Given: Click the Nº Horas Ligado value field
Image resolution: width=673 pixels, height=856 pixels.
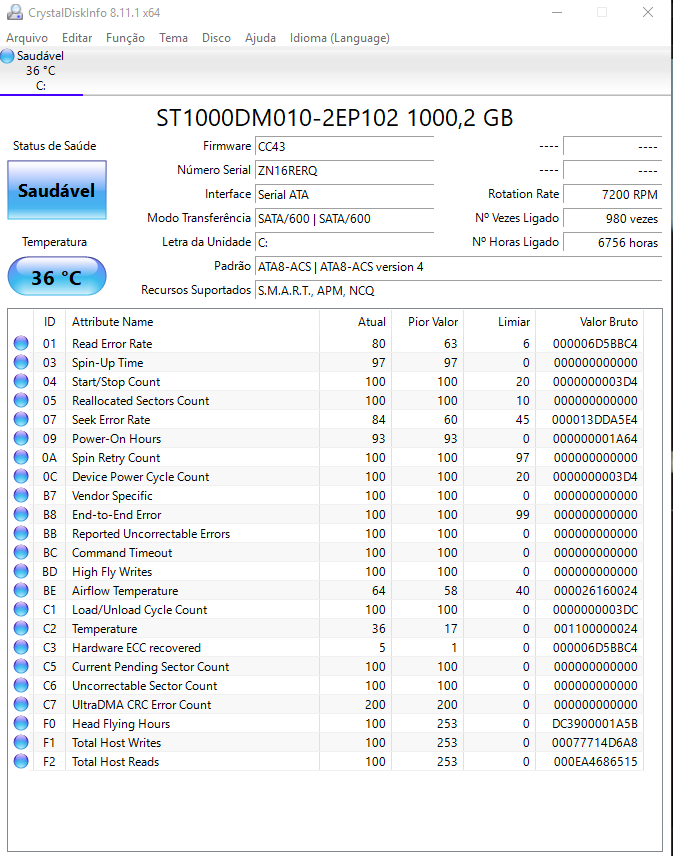Looking at the screenshot, I should pos(612,242).
